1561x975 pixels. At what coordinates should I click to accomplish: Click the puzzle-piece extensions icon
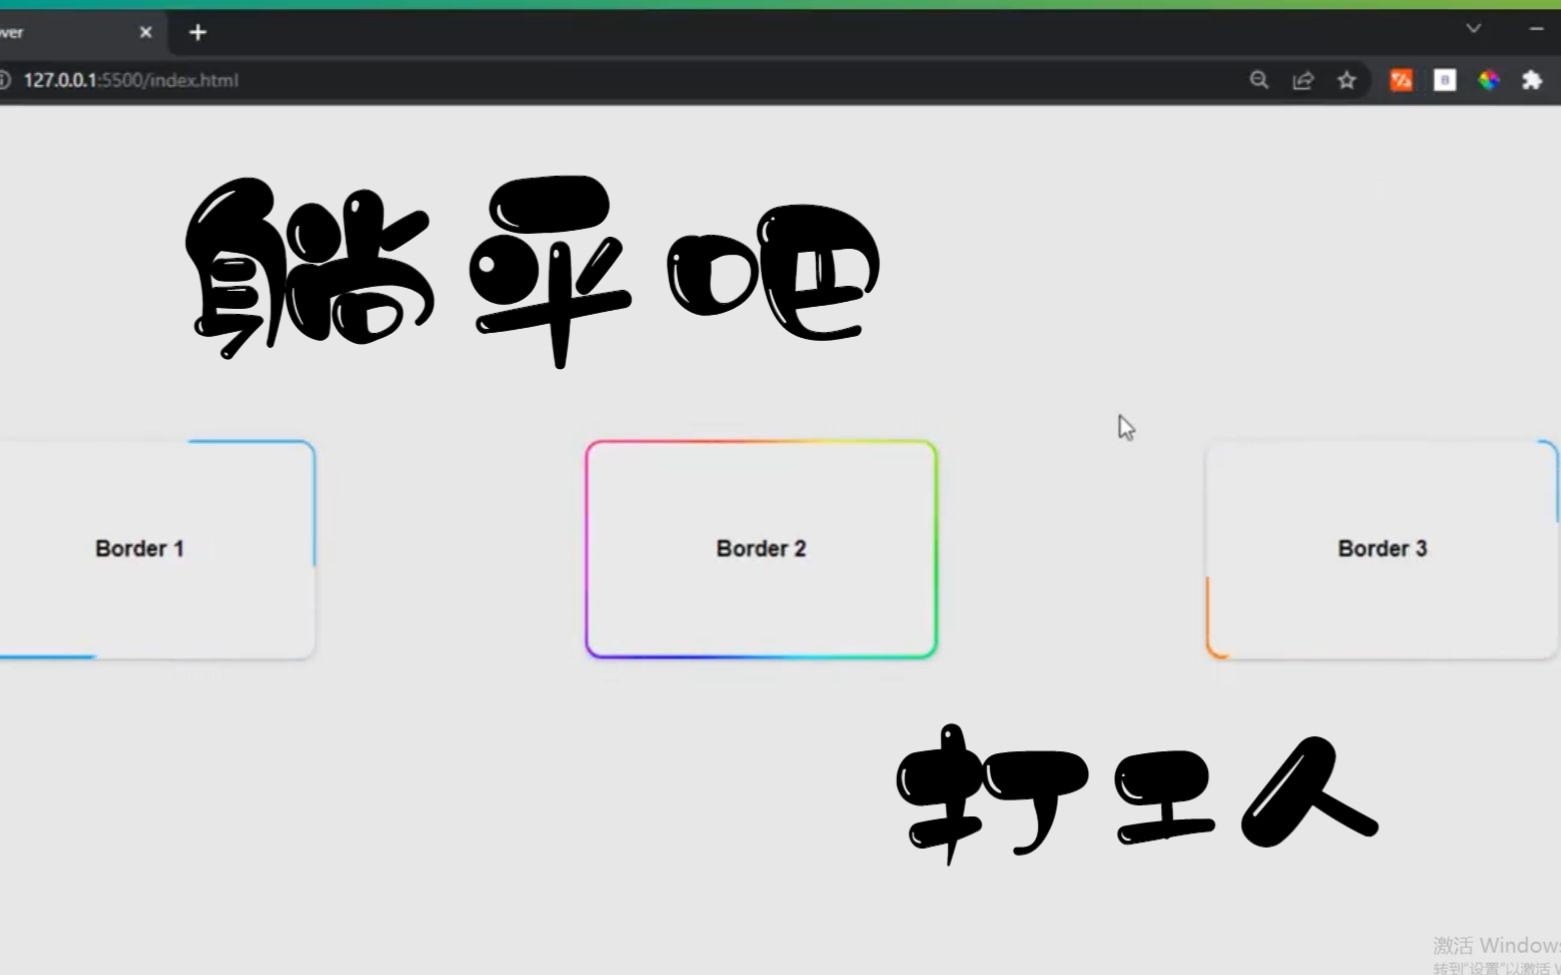click(x=1532, y=80)
